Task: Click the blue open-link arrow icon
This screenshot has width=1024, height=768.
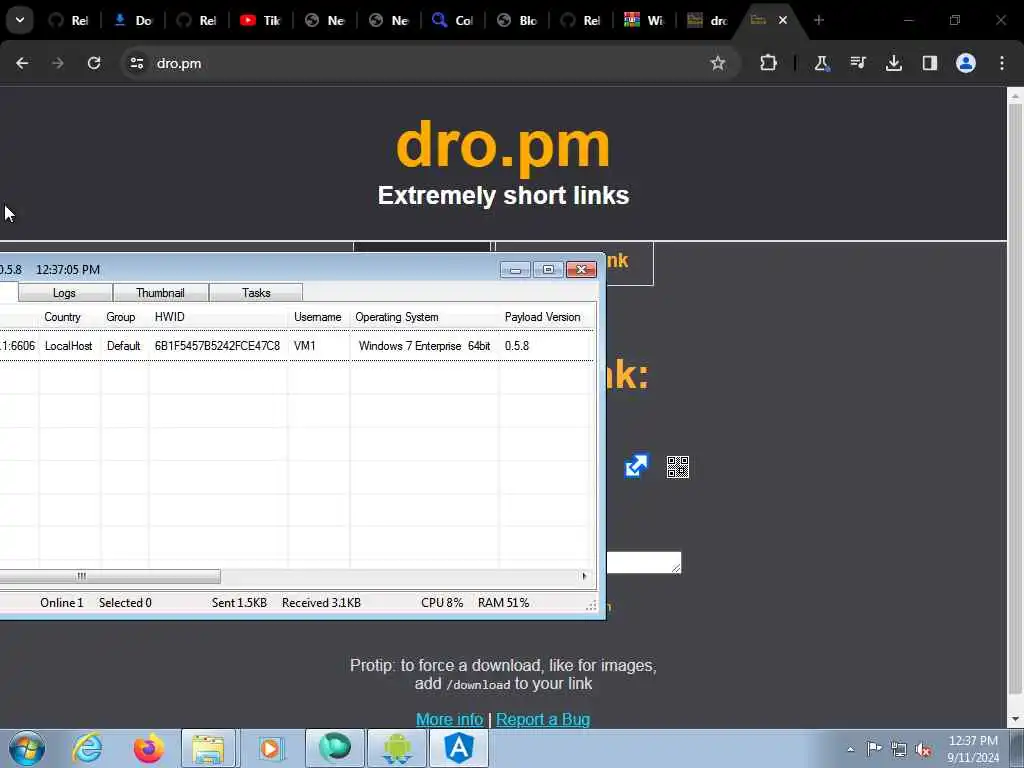Action: pyautogui.click(x=637, y=466)
